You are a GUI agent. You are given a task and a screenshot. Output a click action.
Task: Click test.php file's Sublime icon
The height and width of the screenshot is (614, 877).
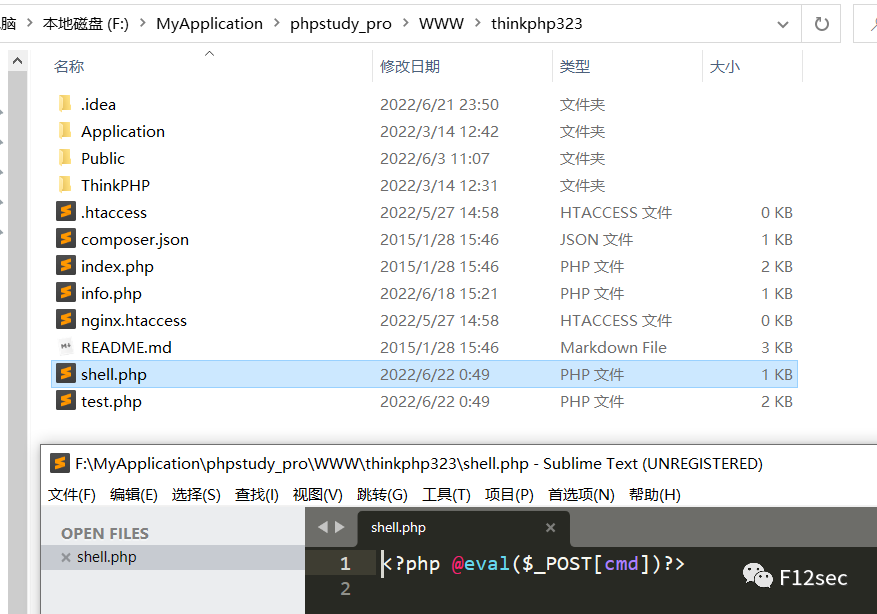pos(65,401)
